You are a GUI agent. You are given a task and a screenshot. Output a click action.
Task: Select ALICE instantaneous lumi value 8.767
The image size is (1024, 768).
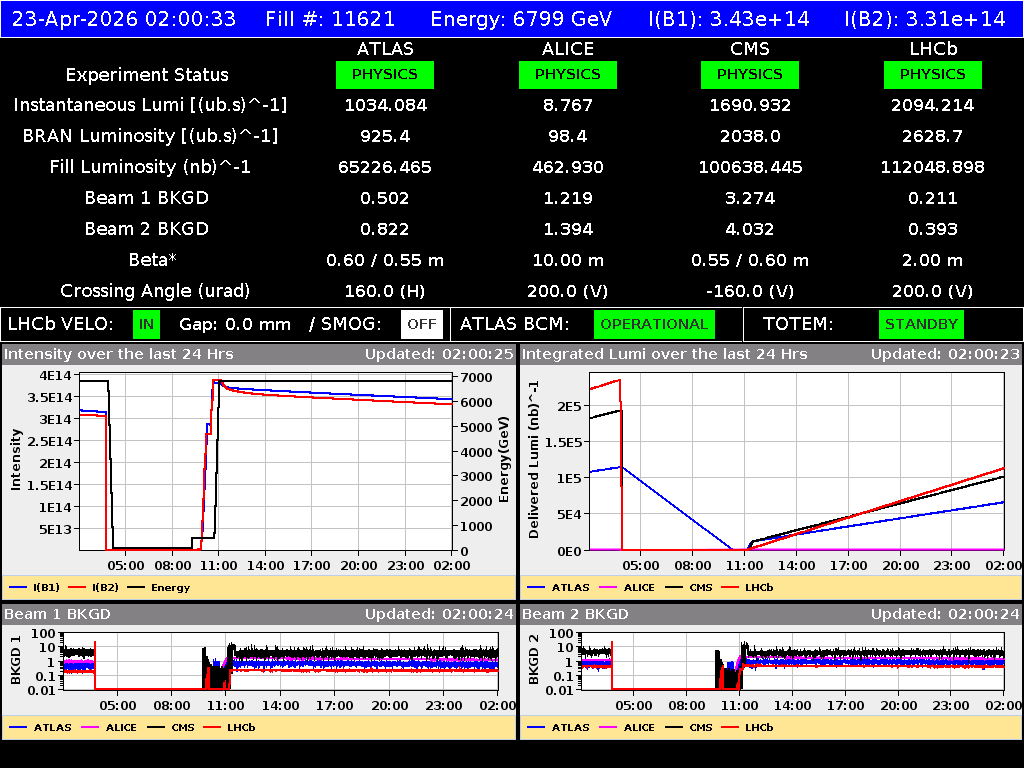[x=568, y=105]
